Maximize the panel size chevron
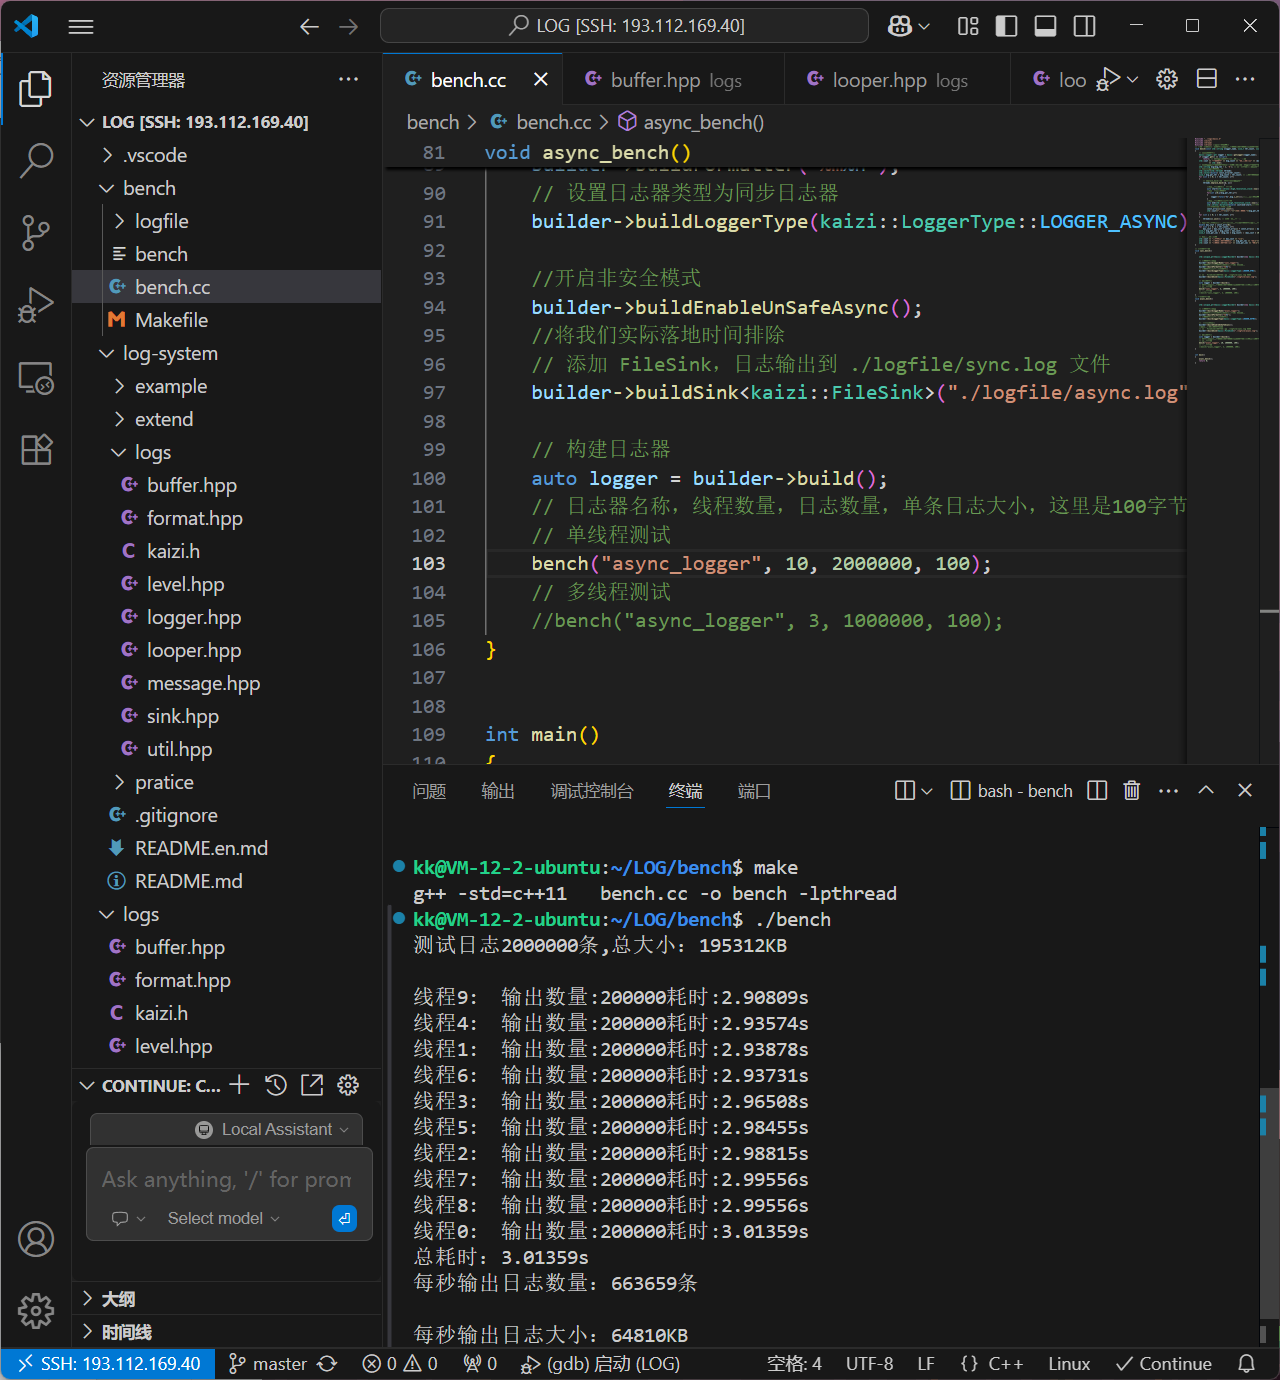This screenshot has width=1280, height=1380. pos(1206,790)
